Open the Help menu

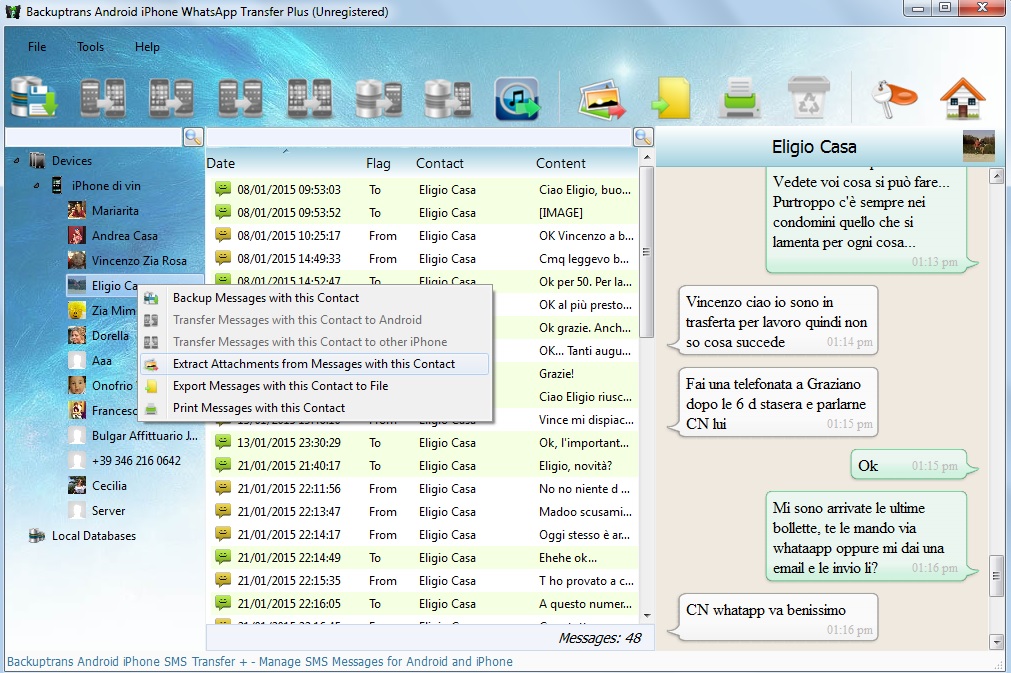147,46
